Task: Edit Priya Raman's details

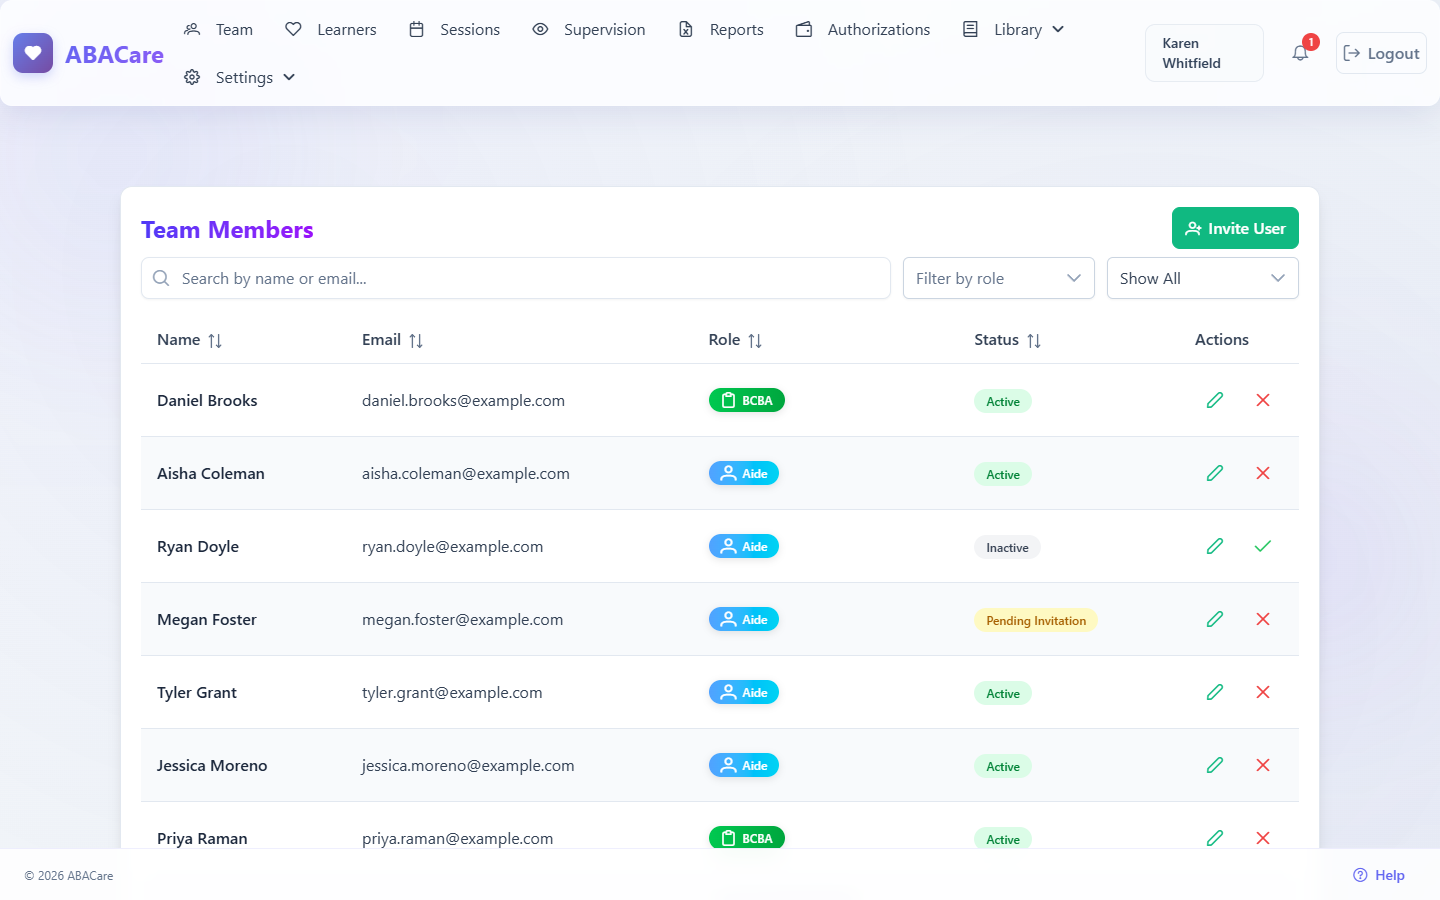Action: click(1215, 838)
